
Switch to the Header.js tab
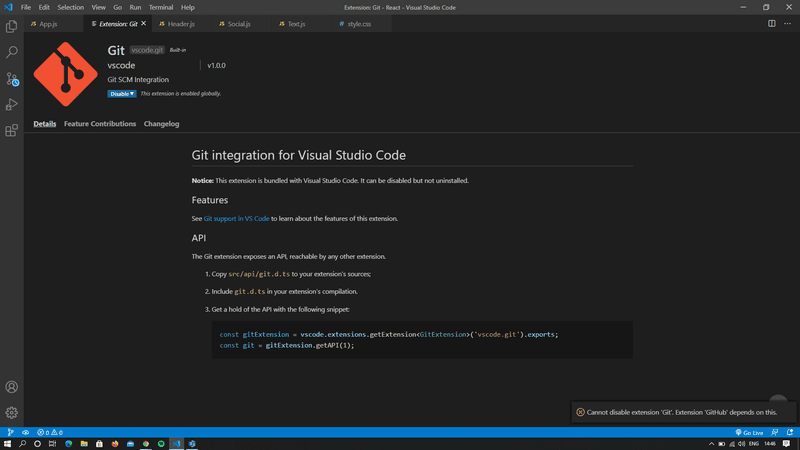[180, 23]
